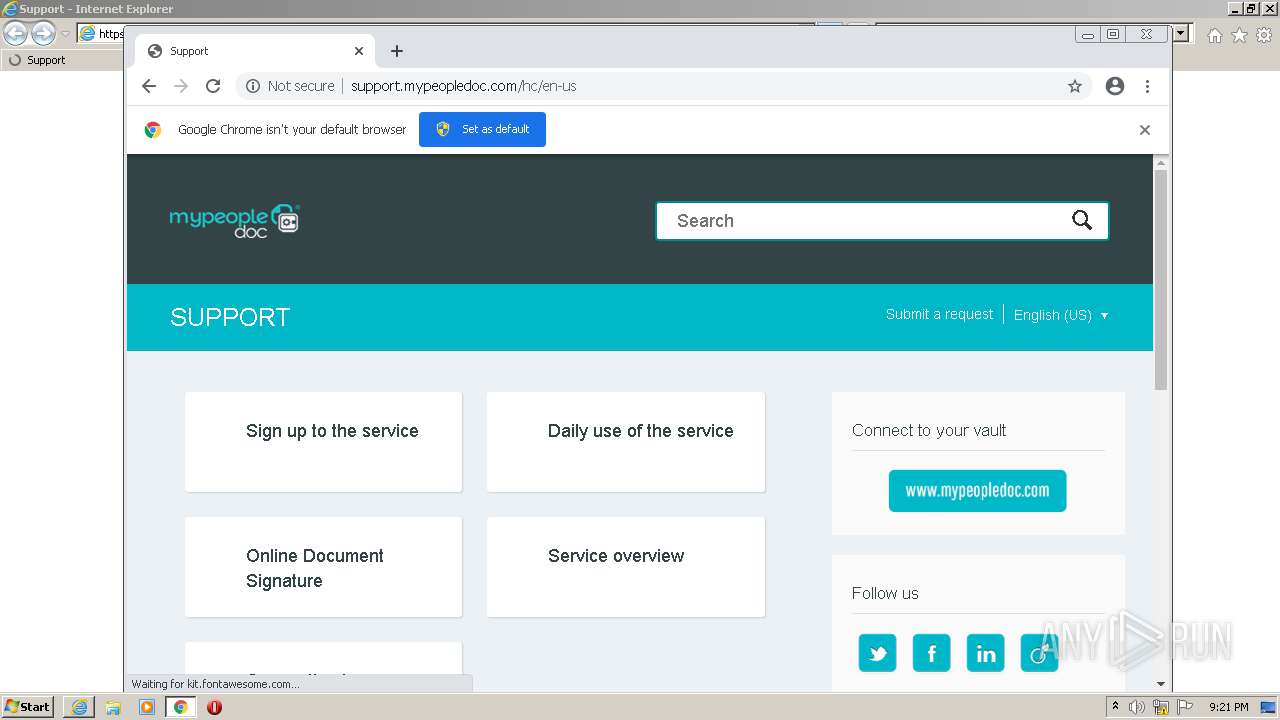Click the Chrome address bar URL
This screenshot has width=1280, height=720.
pyautogui.click(x=463, y=86)
